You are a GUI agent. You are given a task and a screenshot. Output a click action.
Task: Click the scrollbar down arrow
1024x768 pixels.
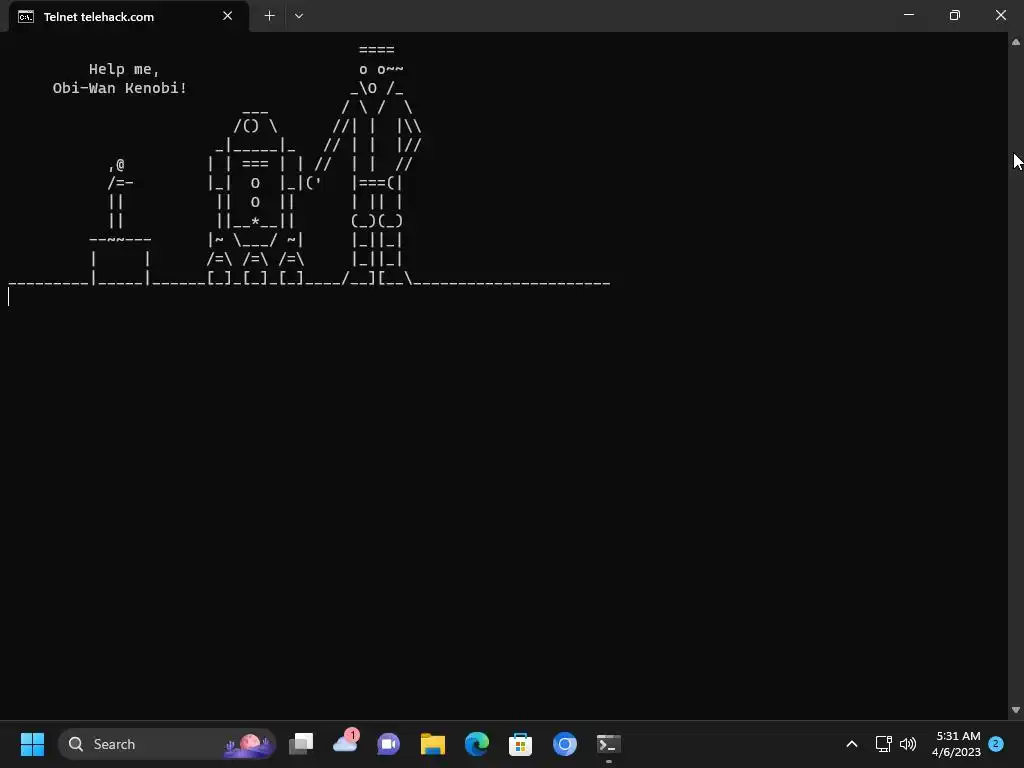[1016, 711]
